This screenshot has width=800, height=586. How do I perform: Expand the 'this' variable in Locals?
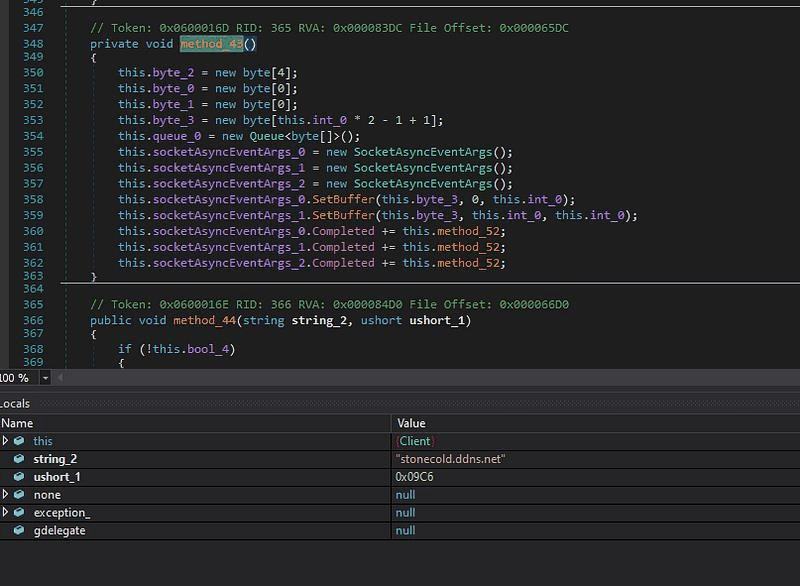coord(5,441)
